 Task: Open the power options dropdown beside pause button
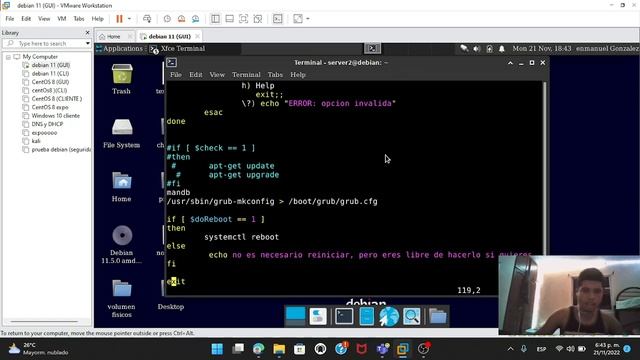[x=129, y=19]
